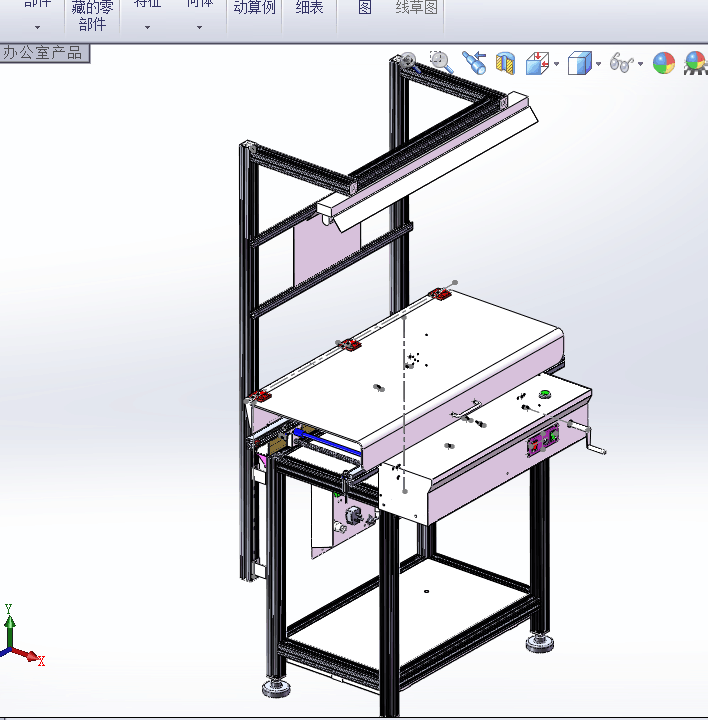The height and width of the screenshot is (720, 708).
Task: Return to the Previous View
Action: pos(474,62)
